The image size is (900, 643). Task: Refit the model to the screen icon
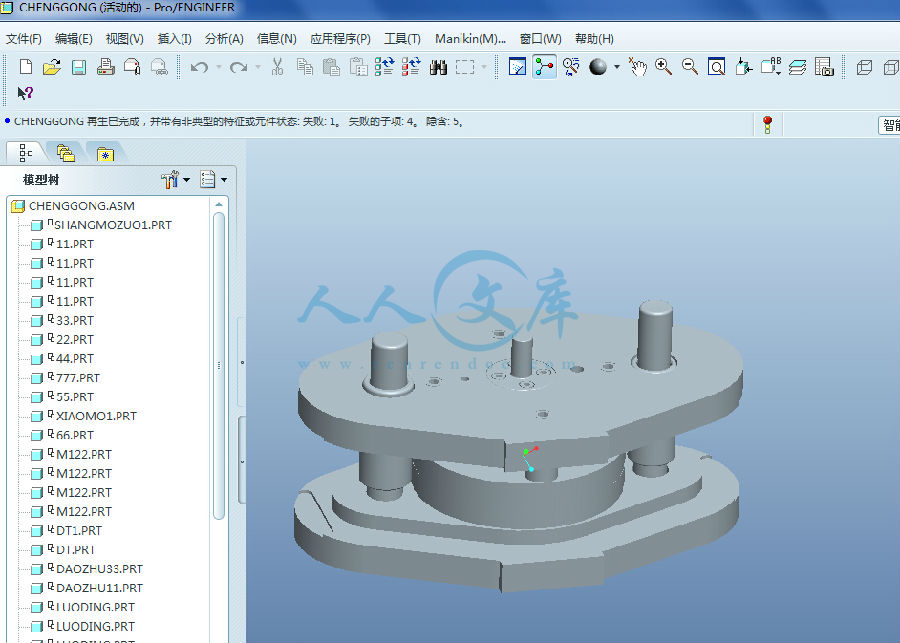click(x=716, y=67)
